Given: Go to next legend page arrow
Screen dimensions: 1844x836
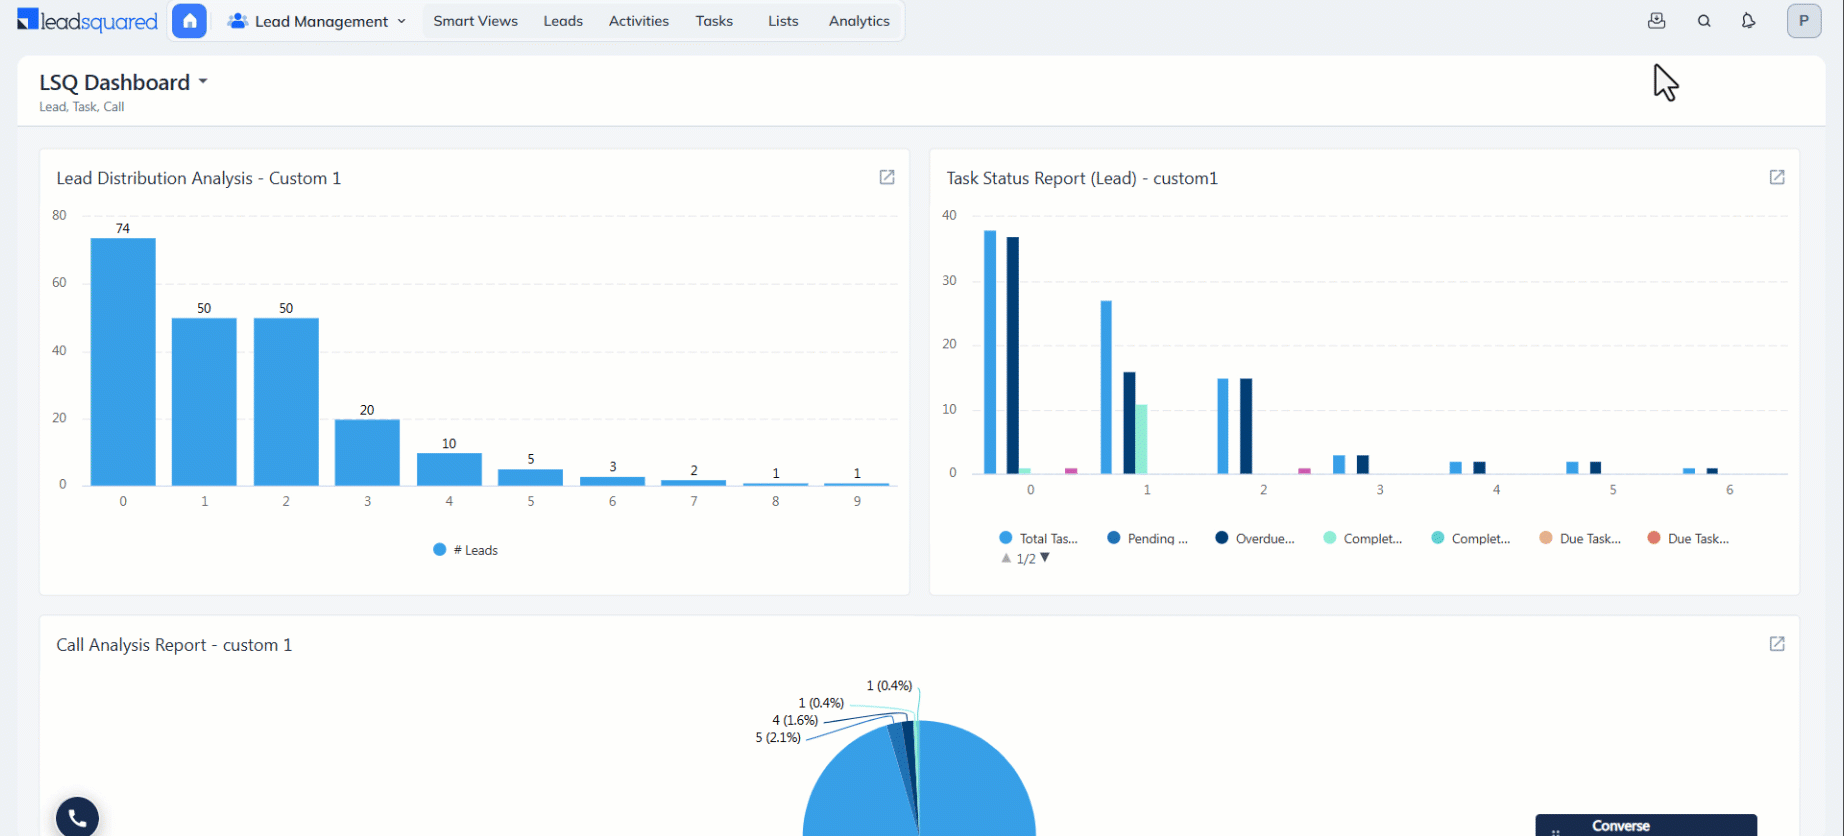Looking at the screenshot, I should 1045,558.
